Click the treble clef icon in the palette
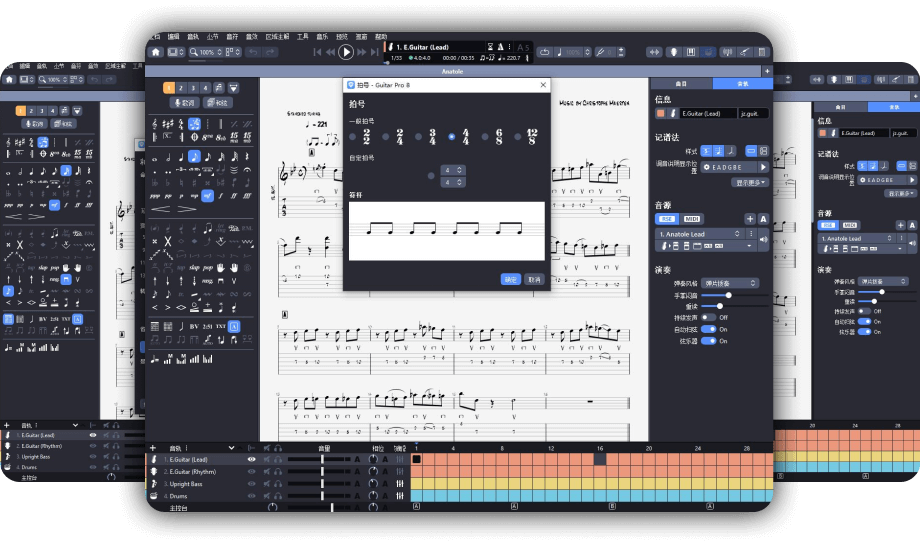 154,124
